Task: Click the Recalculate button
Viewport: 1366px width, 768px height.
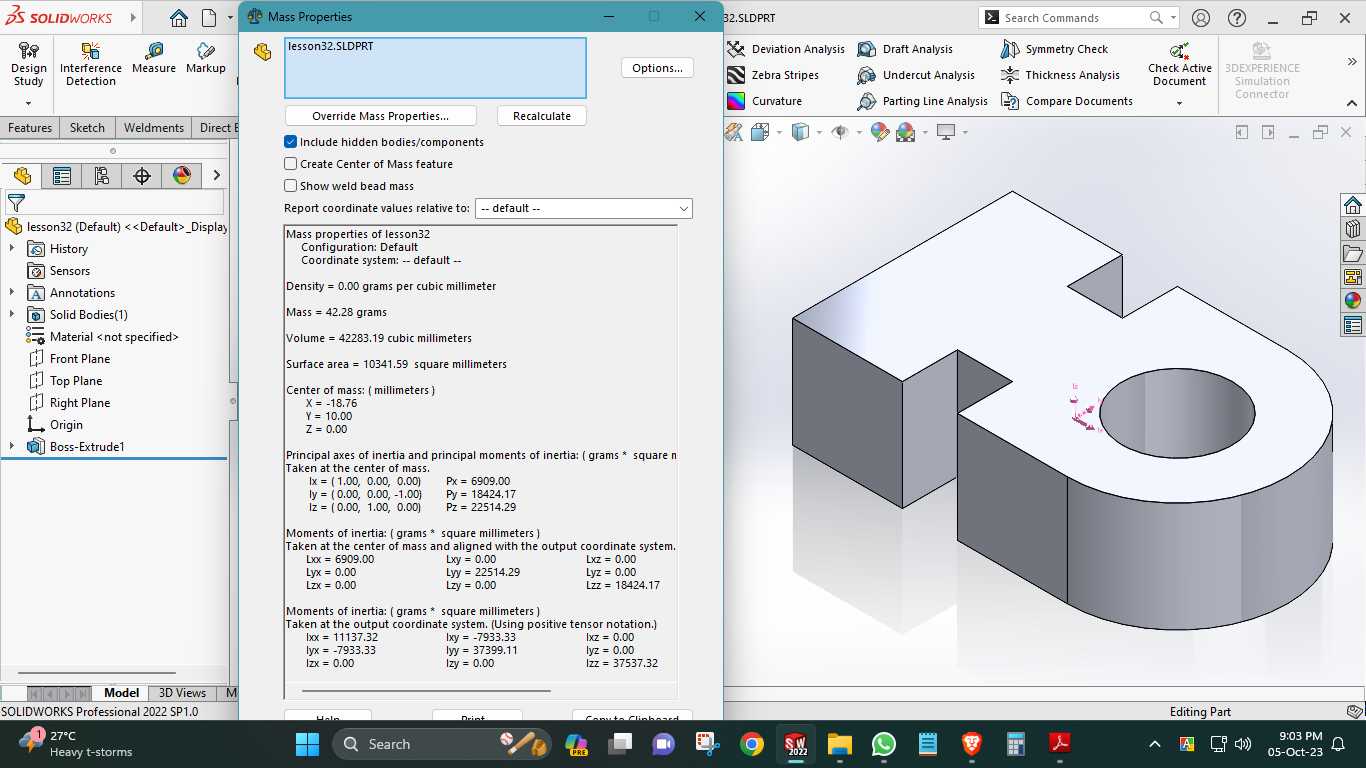Action: coord(542,116)
